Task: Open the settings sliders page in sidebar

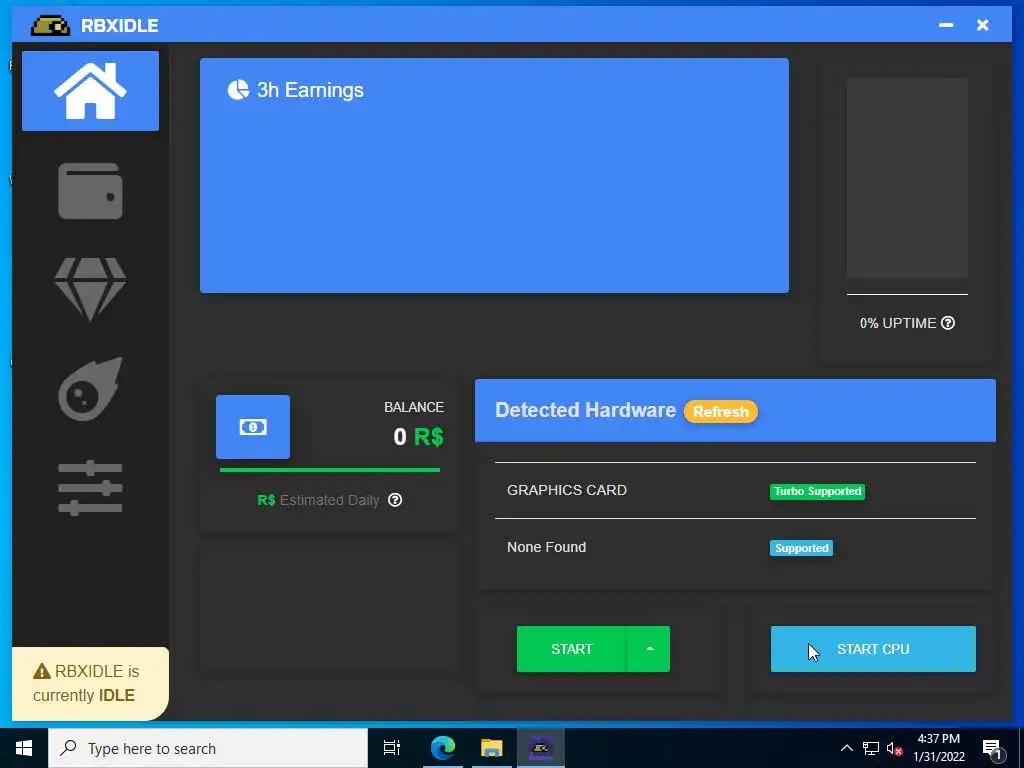Action: [90, 487]
